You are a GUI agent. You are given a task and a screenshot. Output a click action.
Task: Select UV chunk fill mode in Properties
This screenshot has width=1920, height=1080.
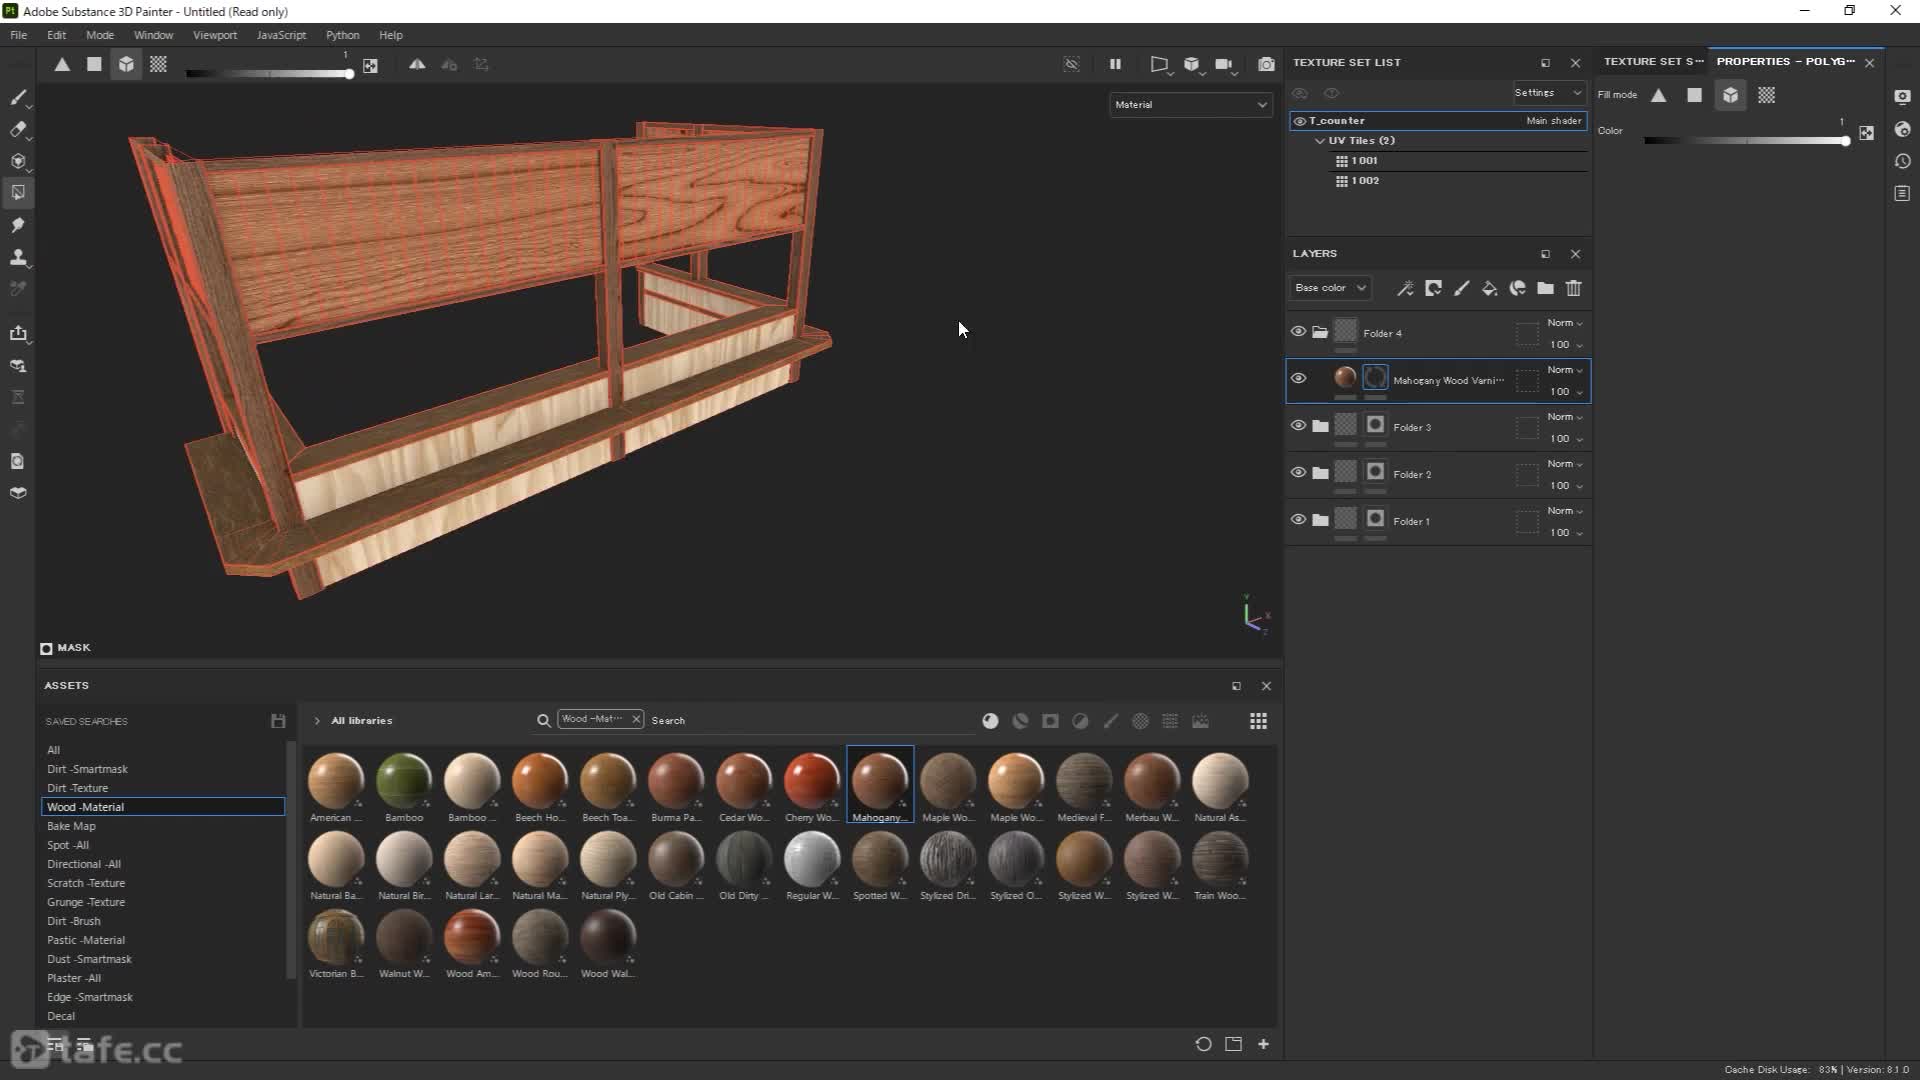pos(1767,95)
